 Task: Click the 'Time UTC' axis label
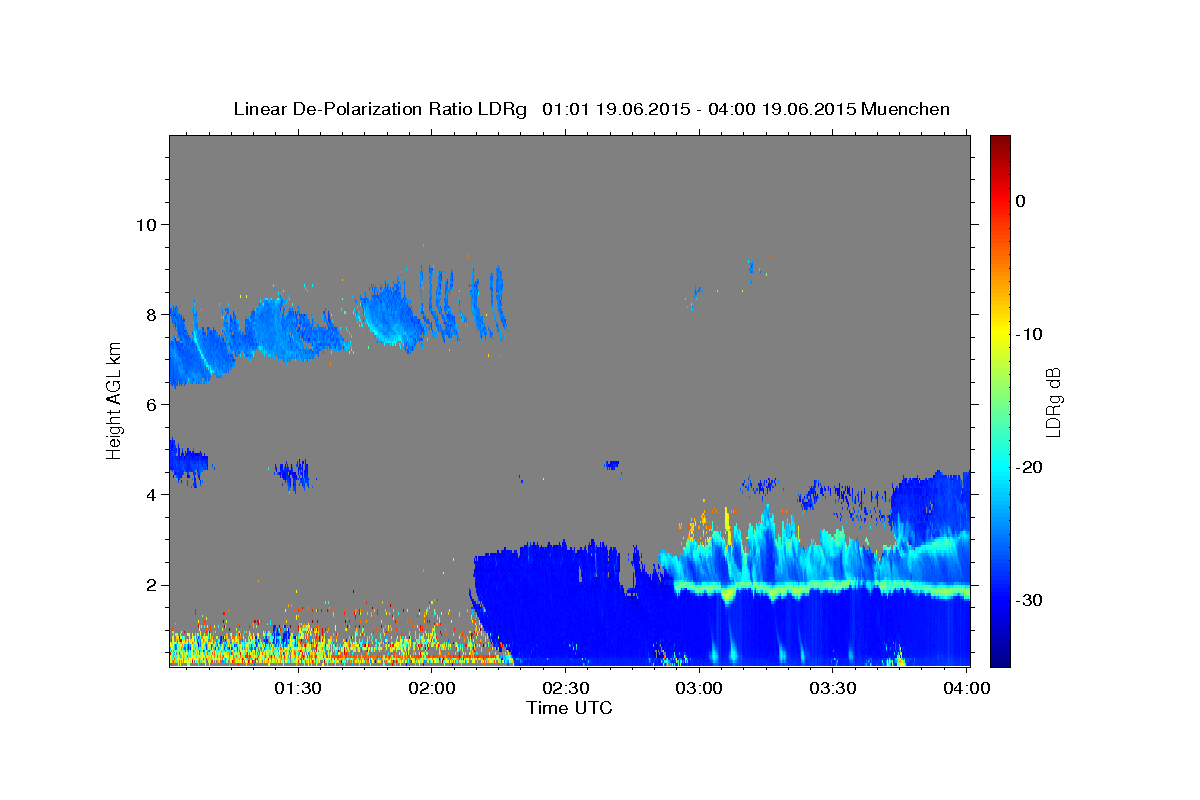pos(569,708)
